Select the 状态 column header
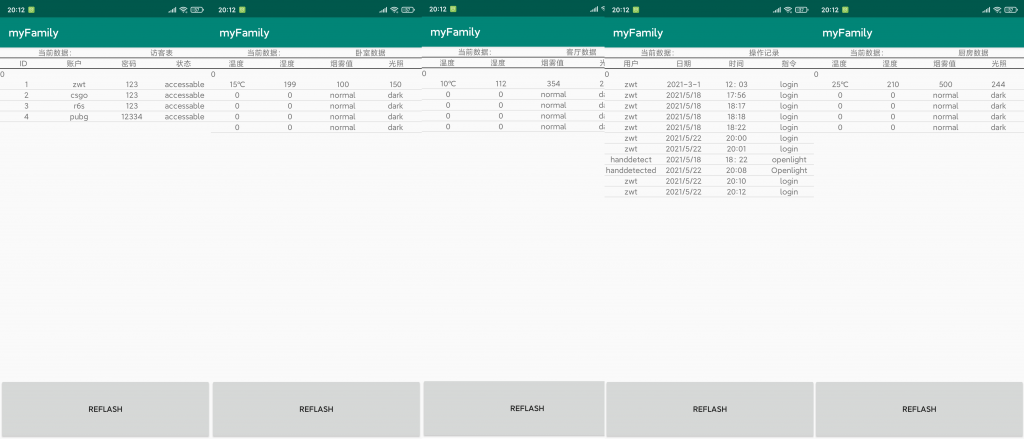The image size is (1024, 439). tap(184, 63)
